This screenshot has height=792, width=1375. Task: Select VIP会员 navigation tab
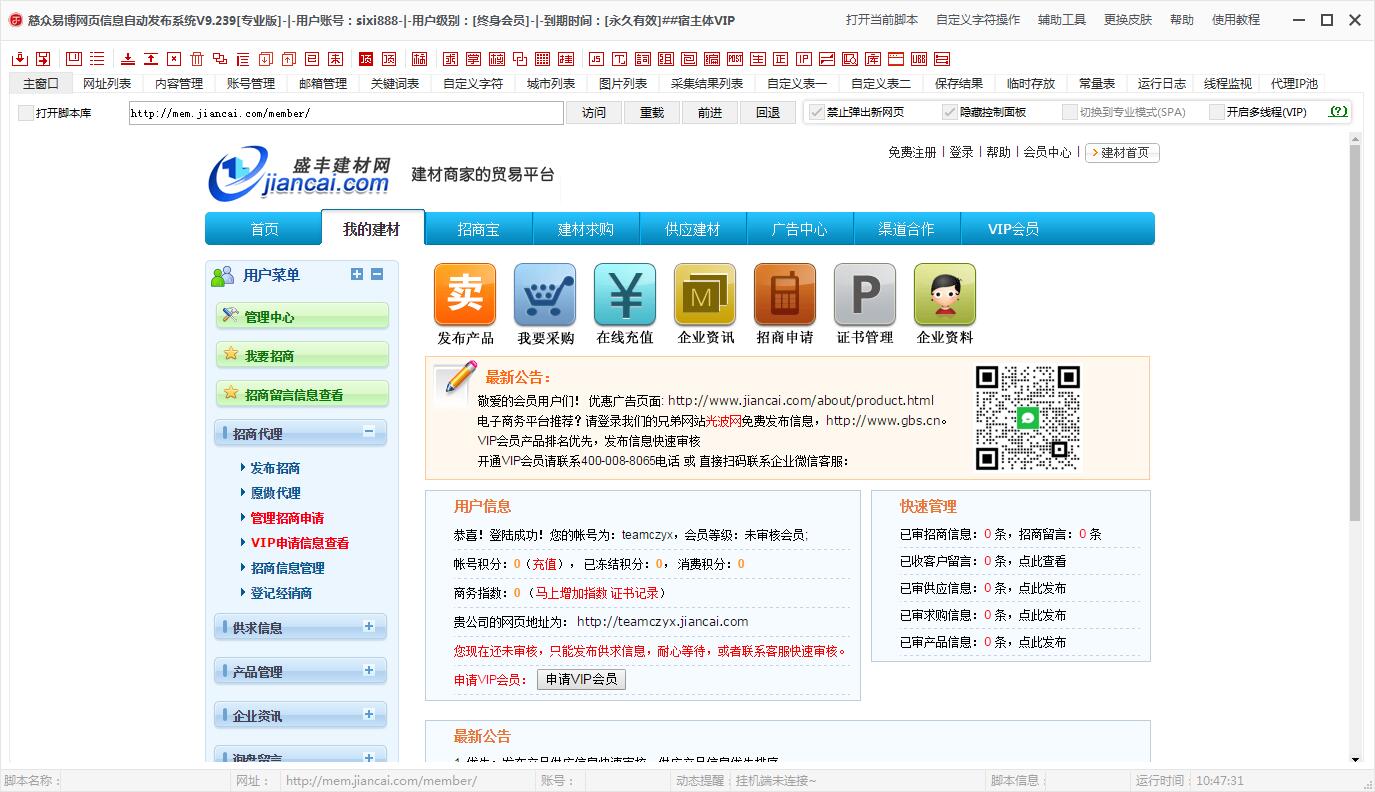1013,229
